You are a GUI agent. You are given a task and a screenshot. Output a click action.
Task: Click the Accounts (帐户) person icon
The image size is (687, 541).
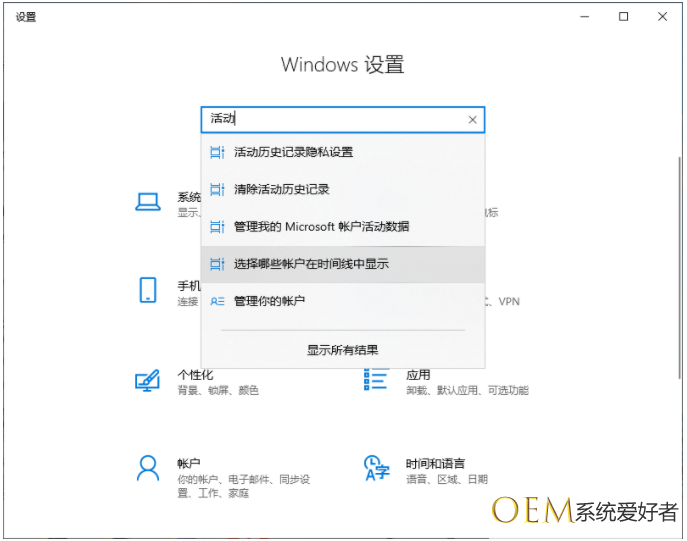(148, 468)
